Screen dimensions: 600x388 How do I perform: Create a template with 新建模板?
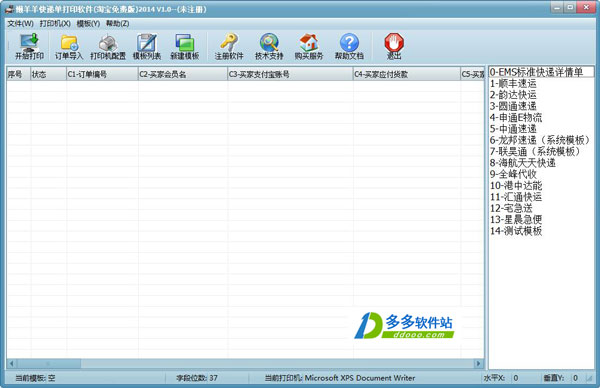point(185,46)
